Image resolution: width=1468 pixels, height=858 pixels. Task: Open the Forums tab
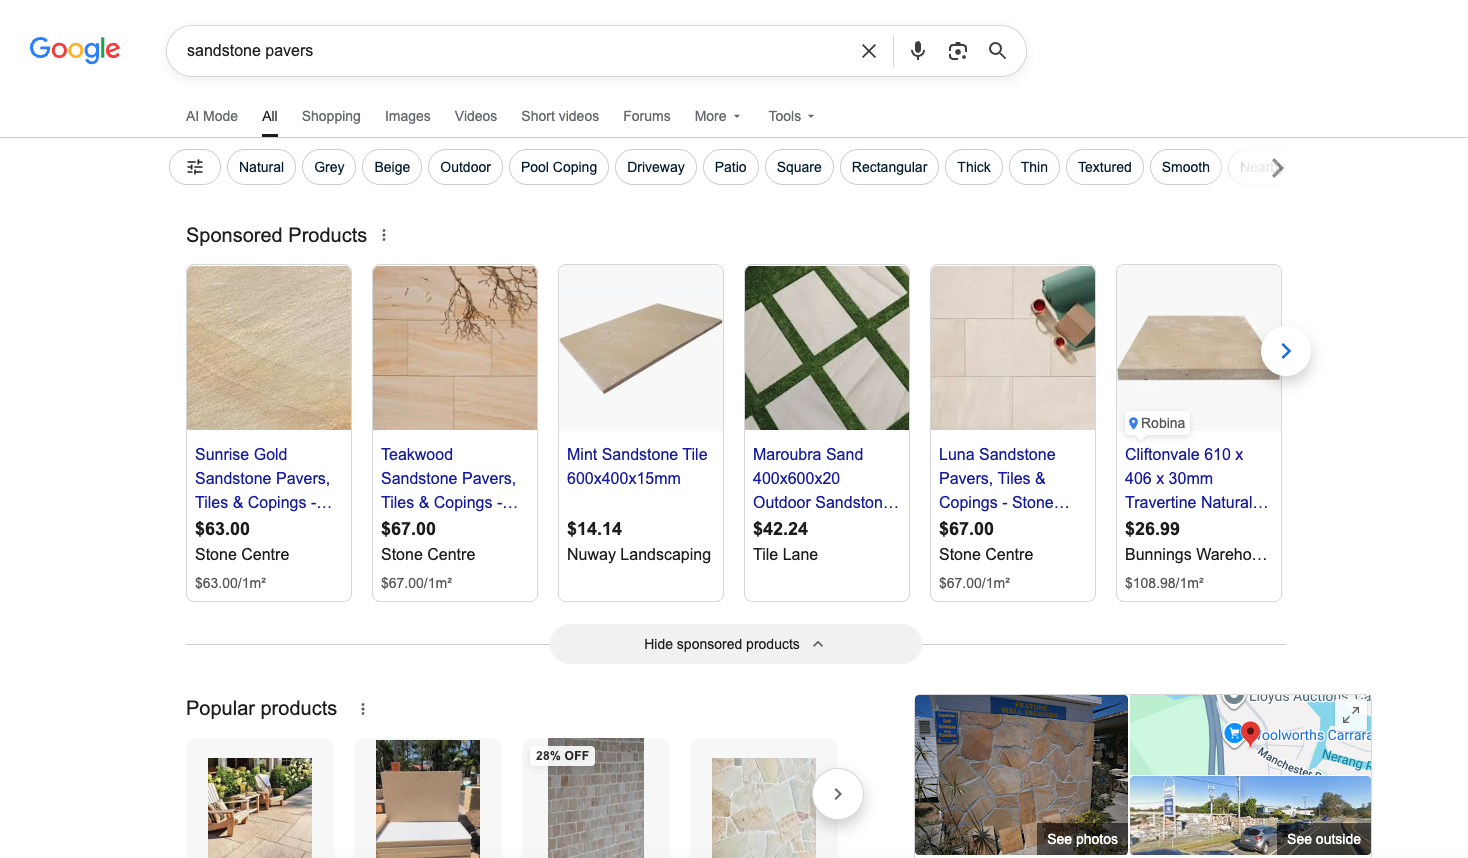[647, 116]
